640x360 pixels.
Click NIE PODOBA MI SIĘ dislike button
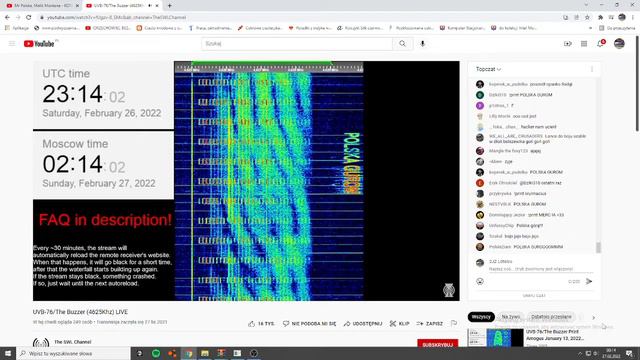309,324
